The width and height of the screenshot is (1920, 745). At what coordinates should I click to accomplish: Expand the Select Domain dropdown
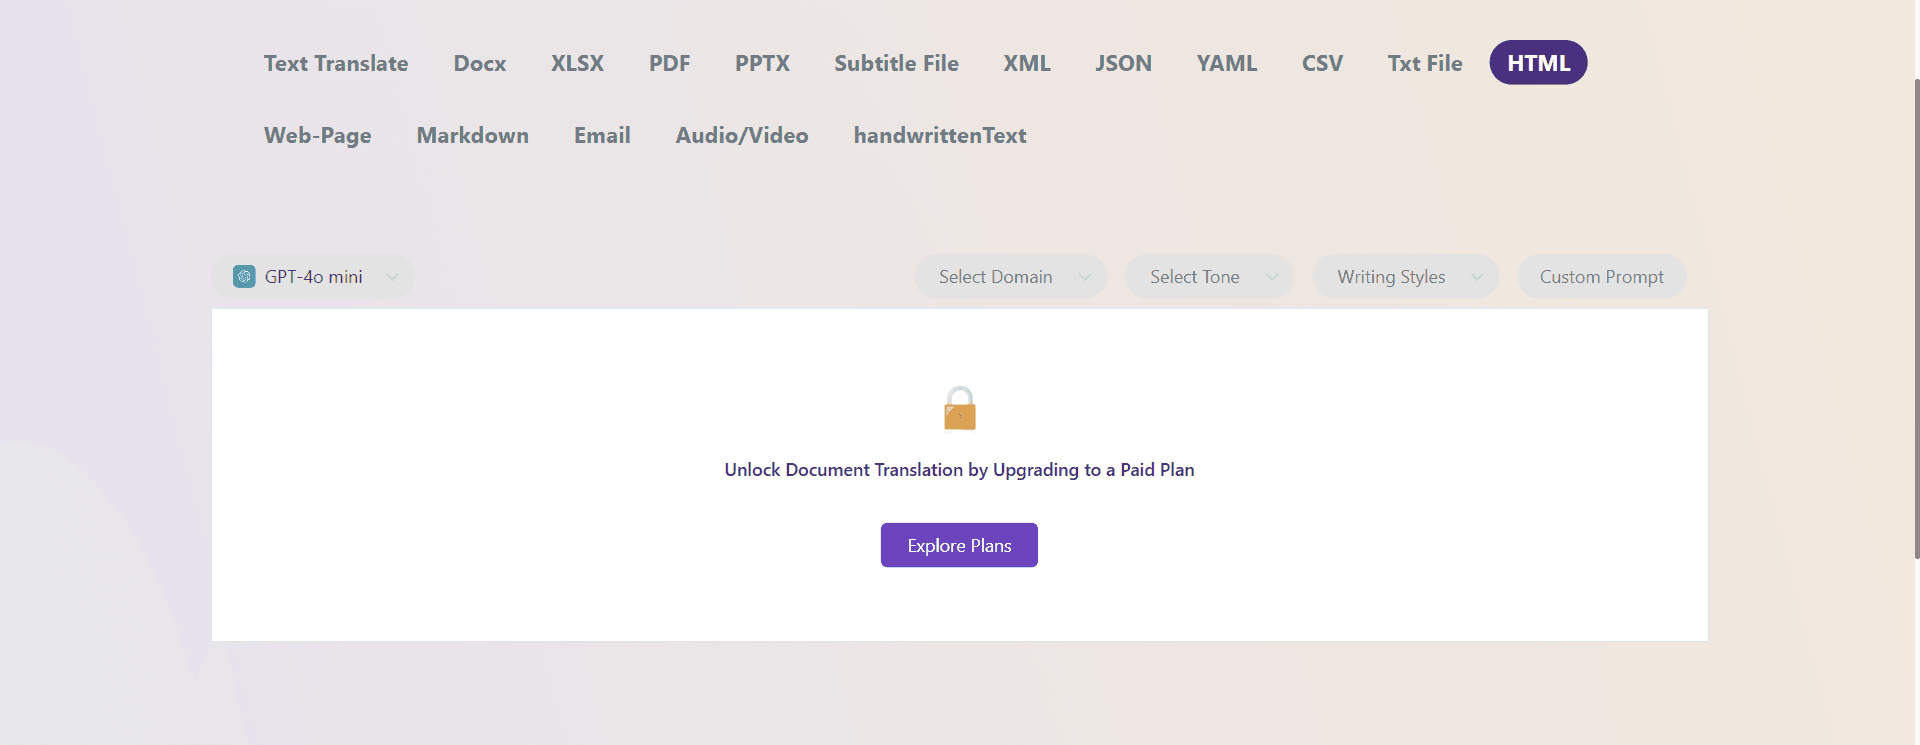[1010, 277]
